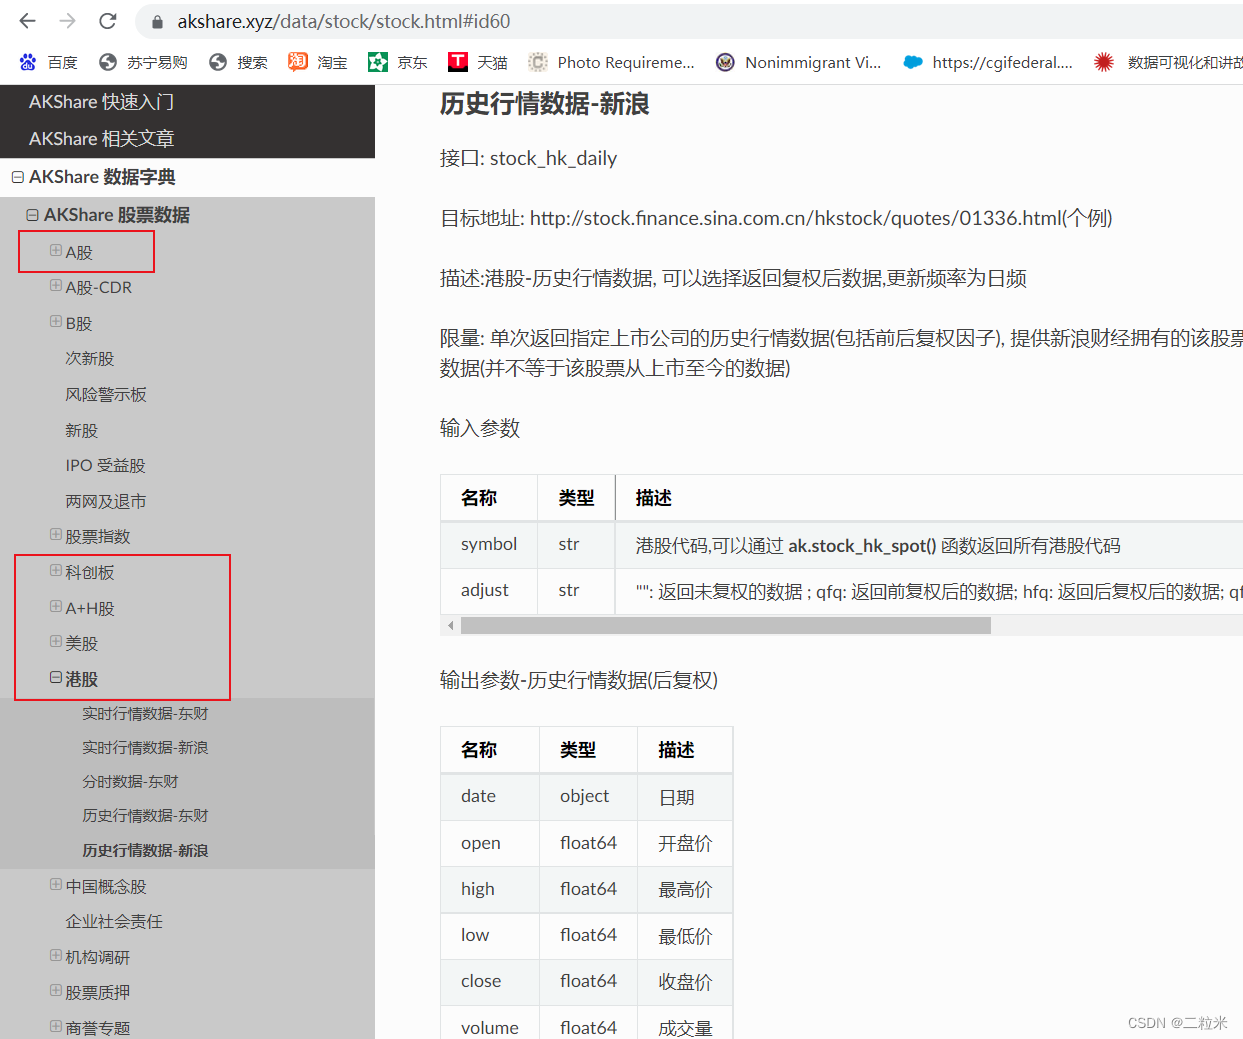Open the 淘宝 bookmark
Viewport: 1243px width, 1039px height.
click(x=316, y=62)
